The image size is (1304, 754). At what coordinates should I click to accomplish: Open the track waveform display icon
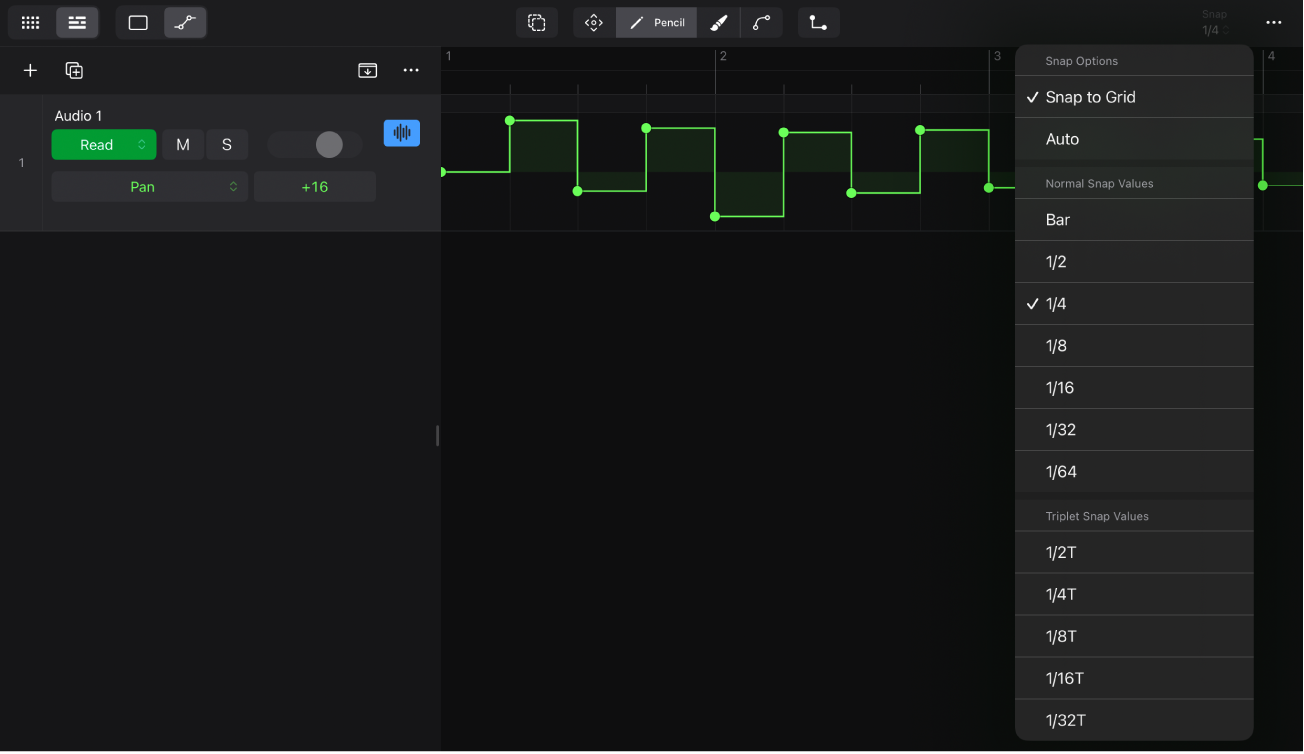click(x=402, y=132)
